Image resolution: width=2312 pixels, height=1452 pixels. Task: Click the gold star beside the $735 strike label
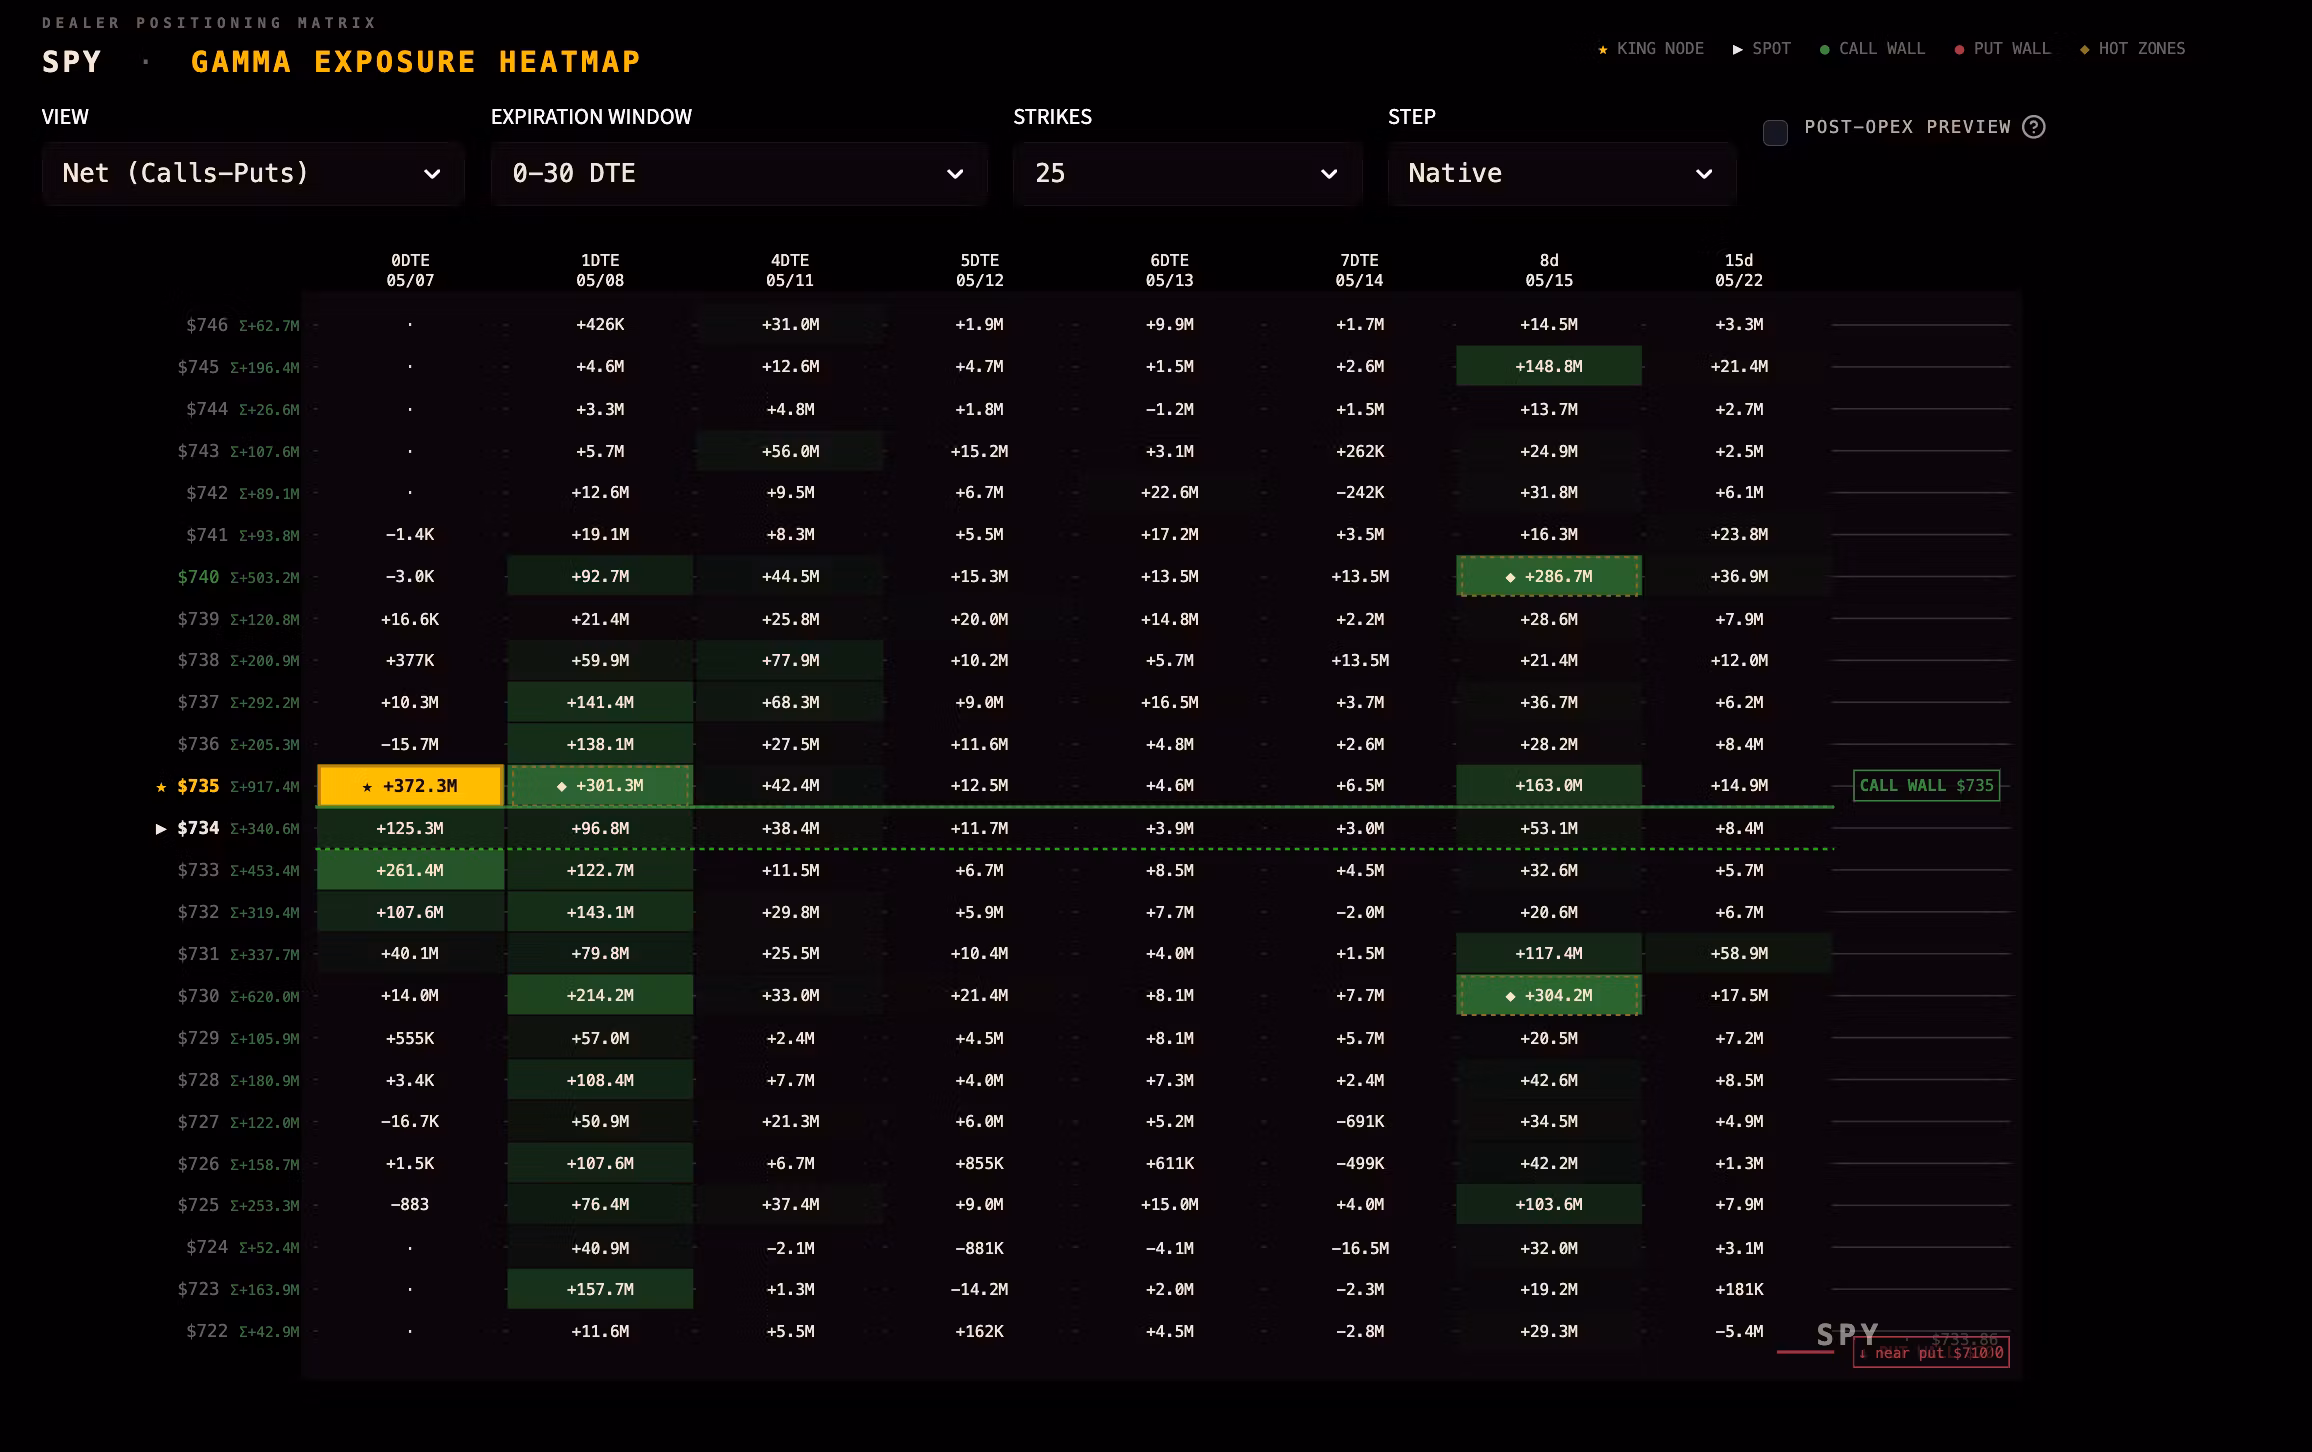coord(161,787)
